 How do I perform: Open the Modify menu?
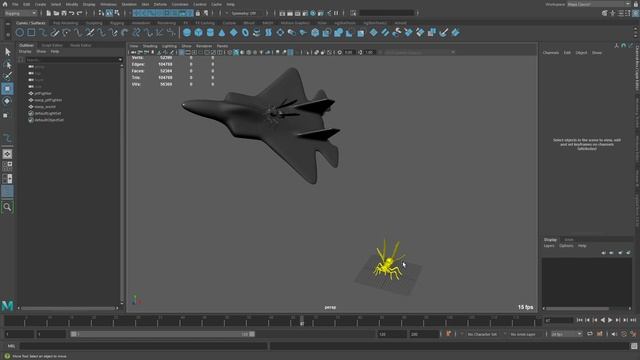pos(72,4)
